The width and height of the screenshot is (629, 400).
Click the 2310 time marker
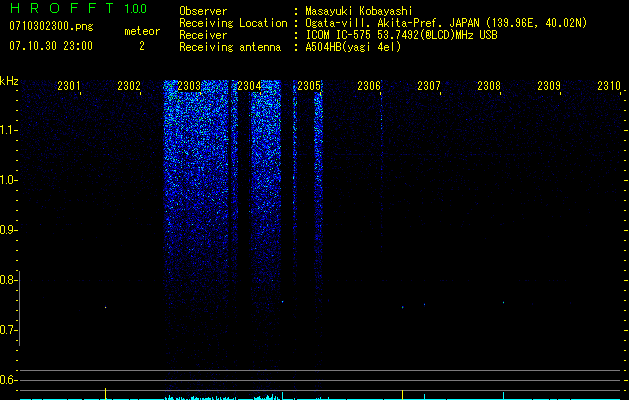pos(609,85)
